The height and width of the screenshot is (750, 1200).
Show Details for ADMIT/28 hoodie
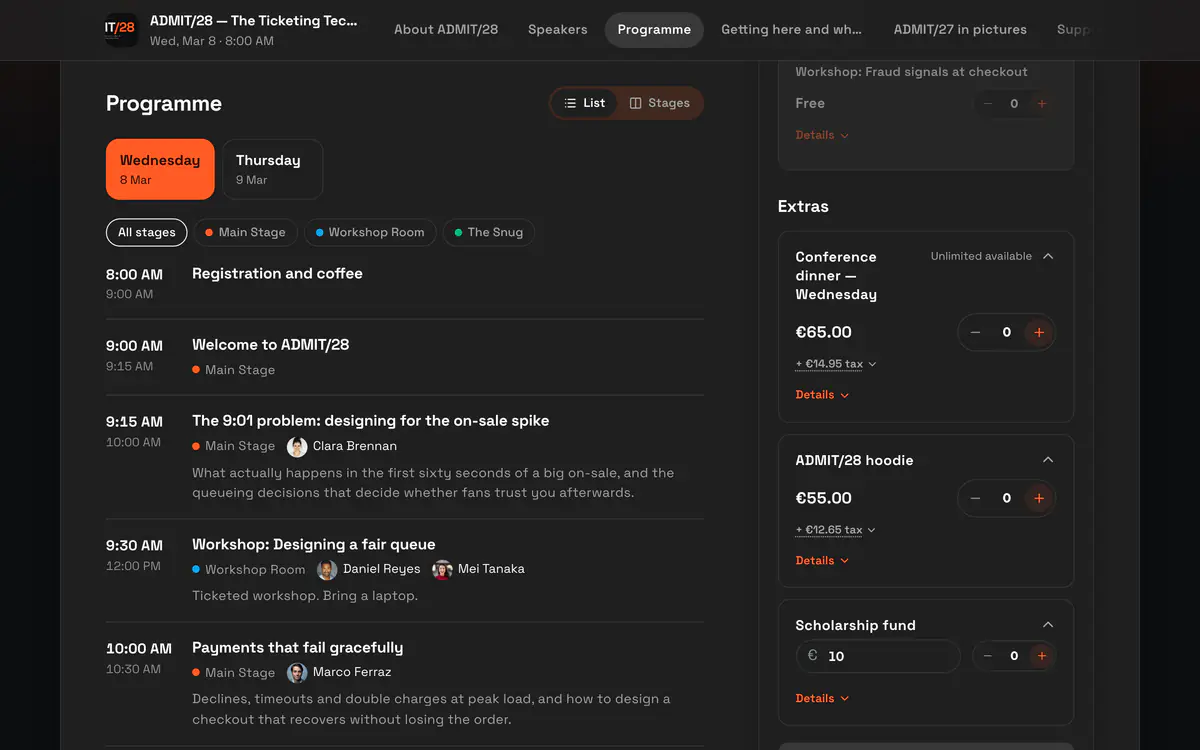pos(822,561)
